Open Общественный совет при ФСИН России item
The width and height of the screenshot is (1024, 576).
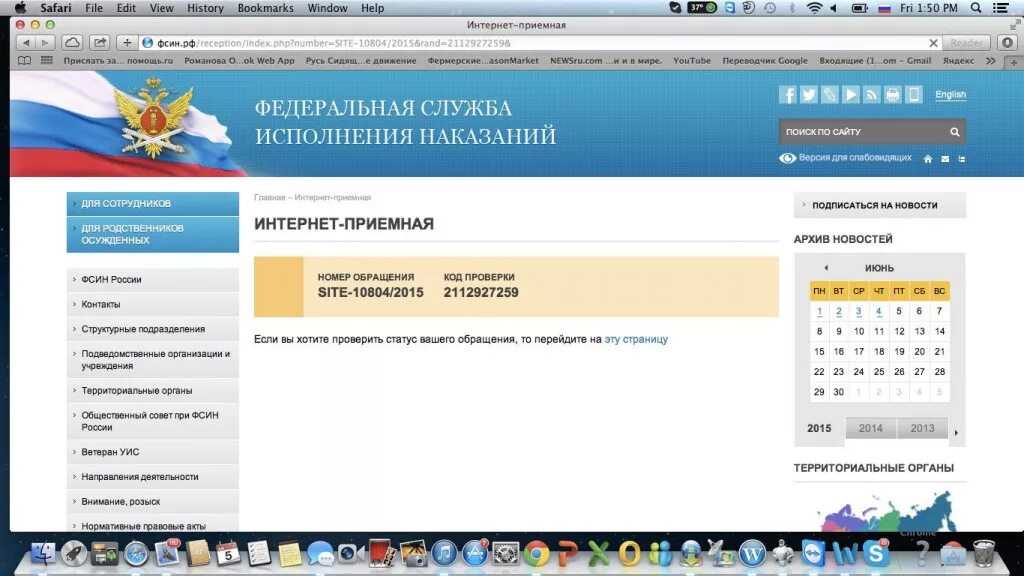tap(153, 421)
